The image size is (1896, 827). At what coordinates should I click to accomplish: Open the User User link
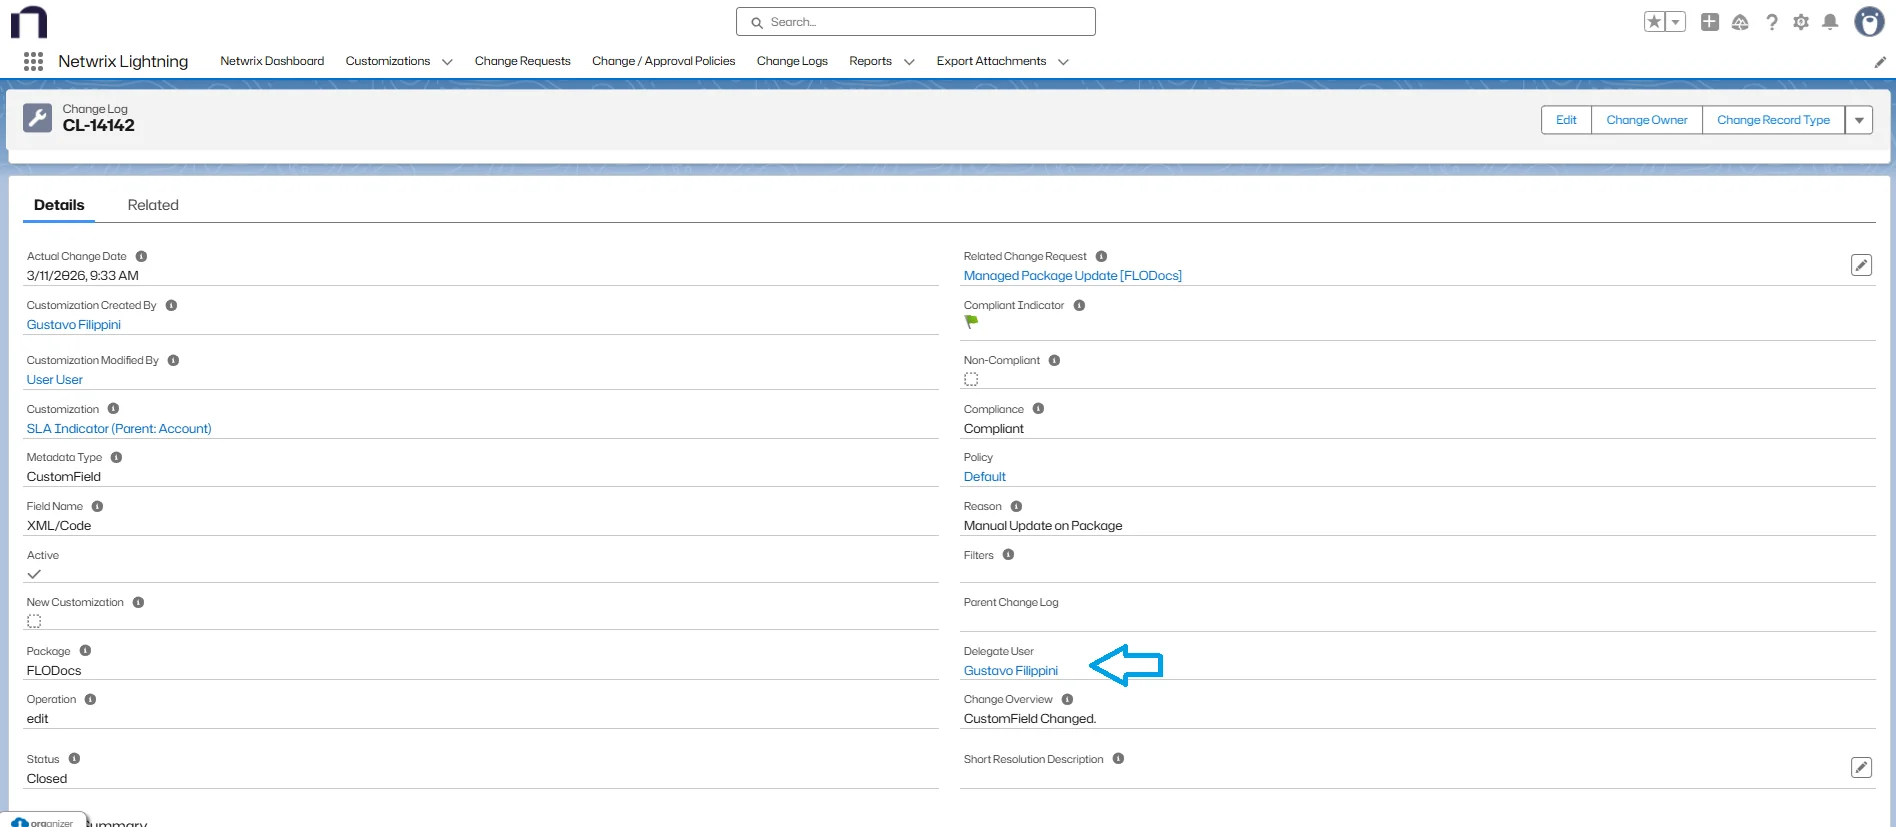(x=55, y=380)
